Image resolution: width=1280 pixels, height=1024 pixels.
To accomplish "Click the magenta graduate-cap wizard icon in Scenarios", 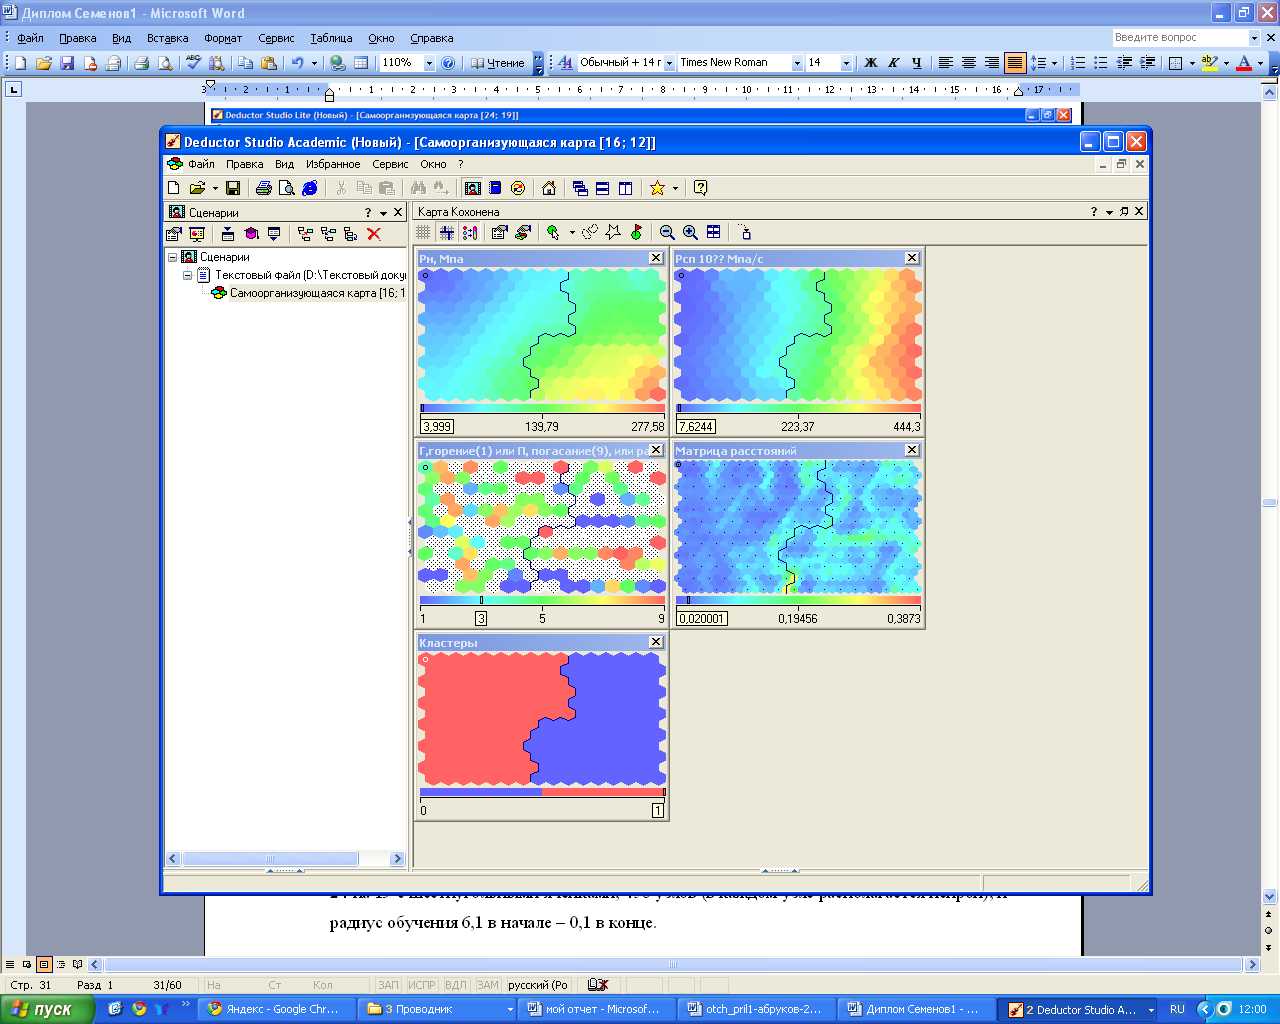I will click(x=251, y=234).
